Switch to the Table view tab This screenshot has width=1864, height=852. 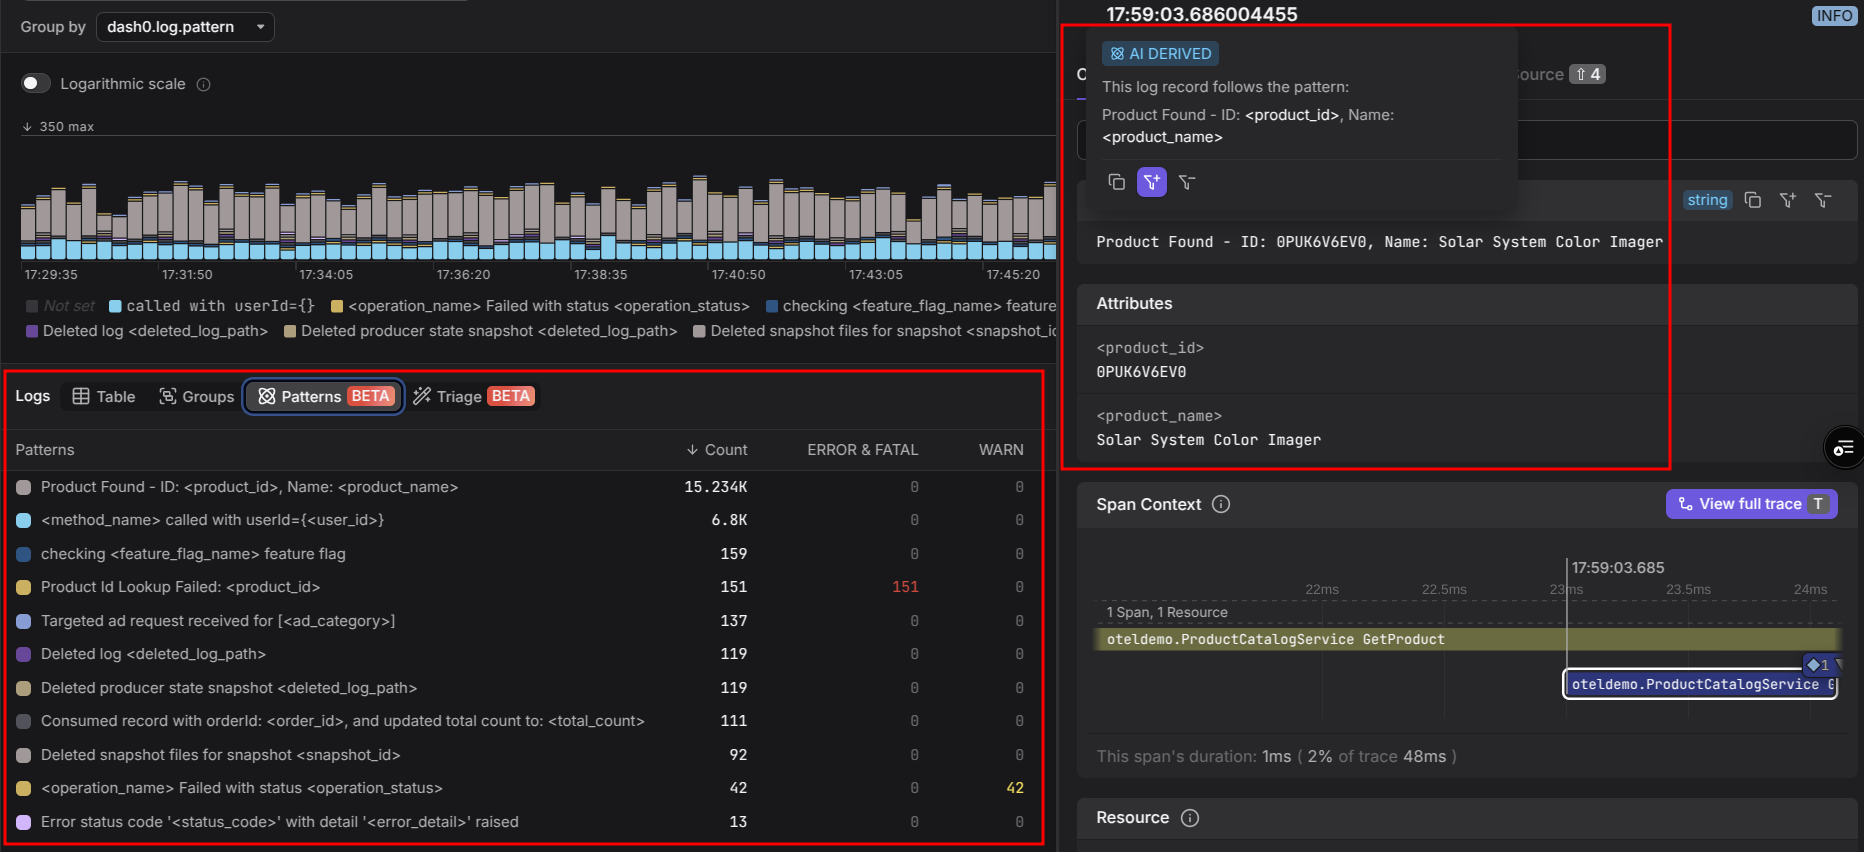click(x=104, y=397)
